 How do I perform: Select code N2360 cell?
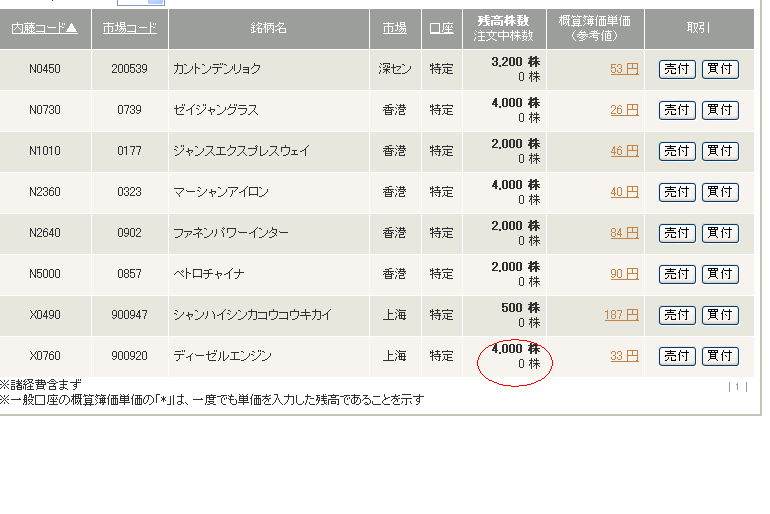45,192
